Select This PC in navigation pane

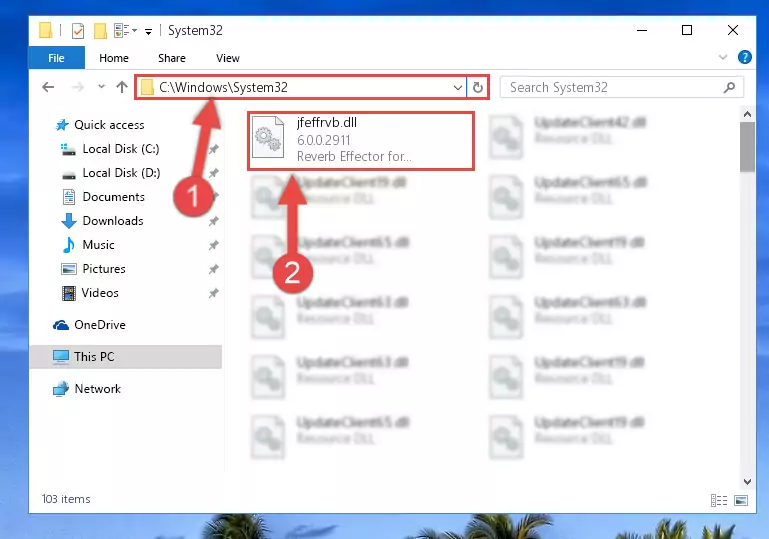coord(126,357)
